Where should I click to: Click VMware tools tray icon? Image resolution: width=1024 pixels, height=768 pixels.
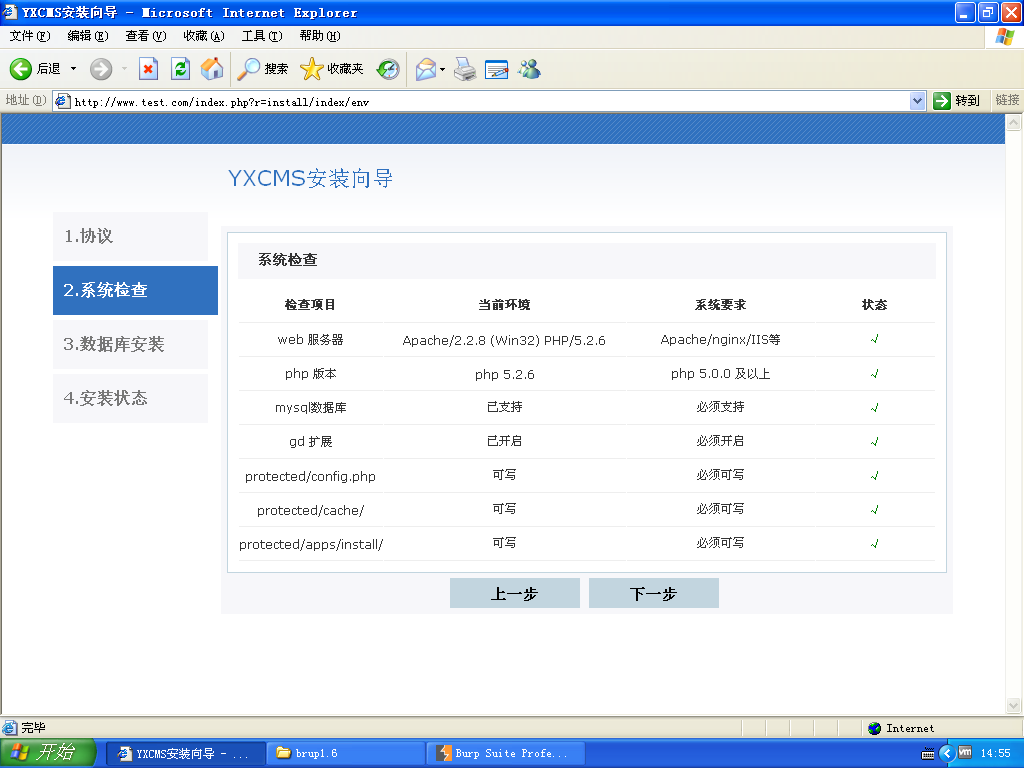point(965,752)
